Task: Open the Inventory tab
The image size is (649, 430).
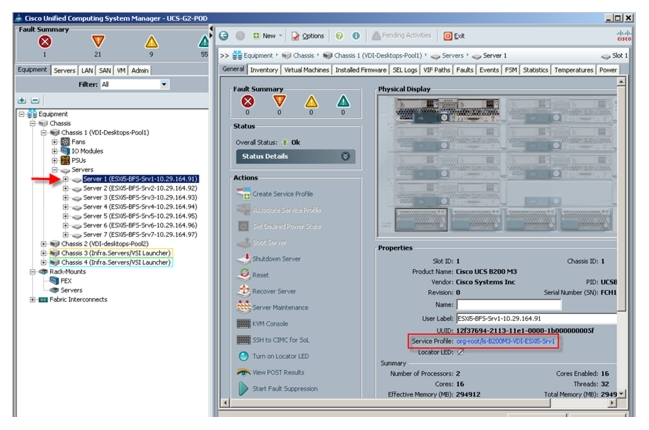Action: coord(264,70)
